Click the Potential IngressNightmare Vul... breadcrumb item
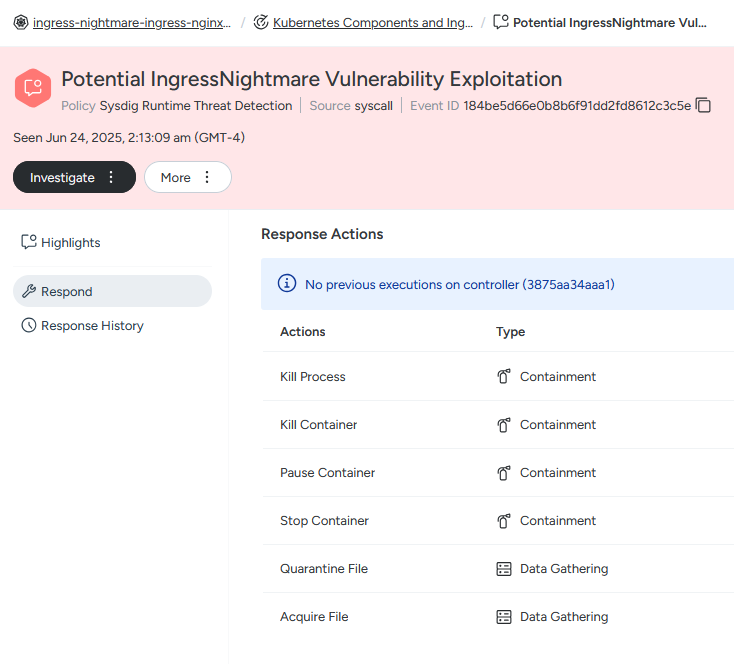 609,22
